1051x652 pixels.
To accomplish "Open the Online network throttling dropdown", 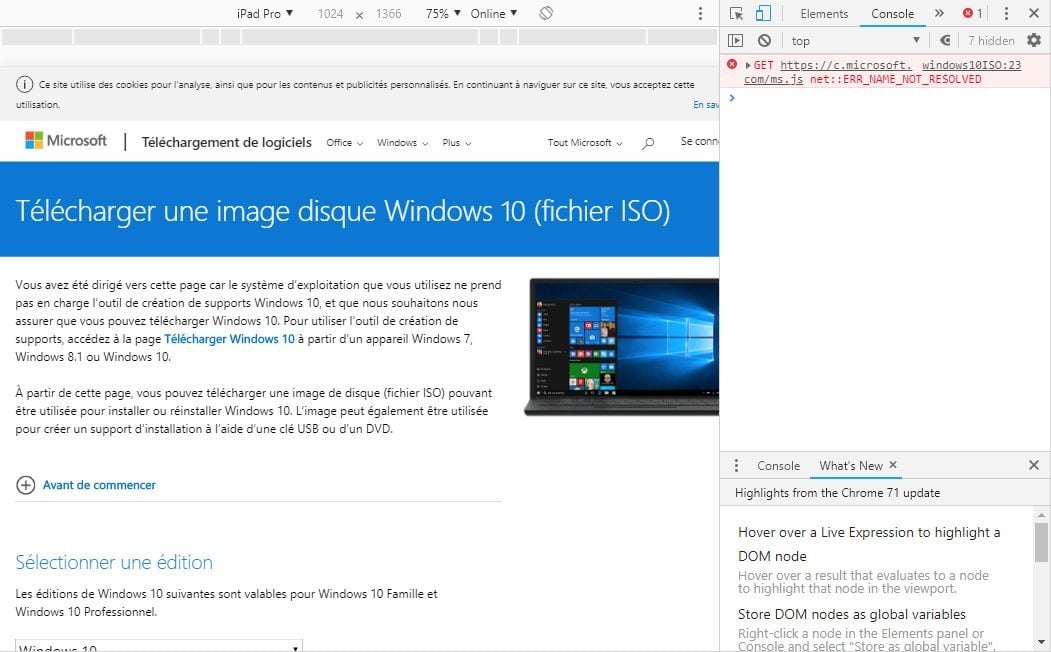I will coord(494,13).
